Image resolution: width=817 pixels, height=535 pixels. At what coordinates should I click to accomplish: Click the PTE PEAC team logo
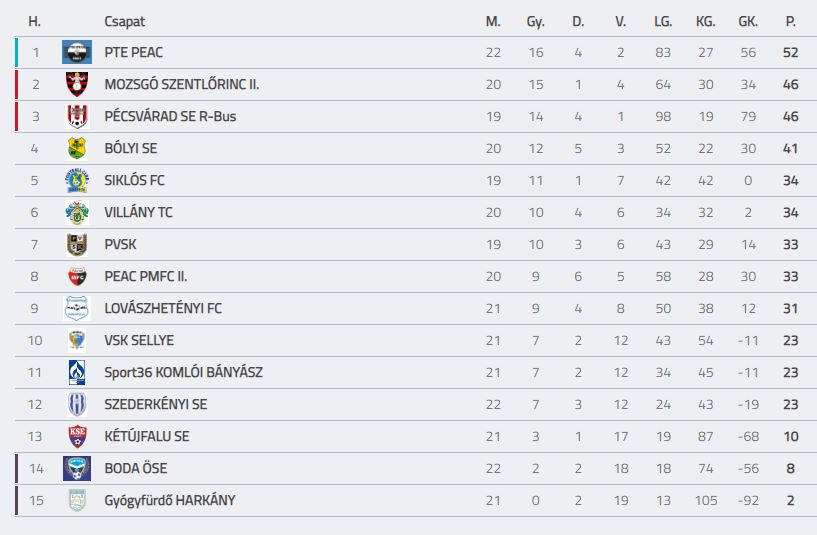(77, 52)
